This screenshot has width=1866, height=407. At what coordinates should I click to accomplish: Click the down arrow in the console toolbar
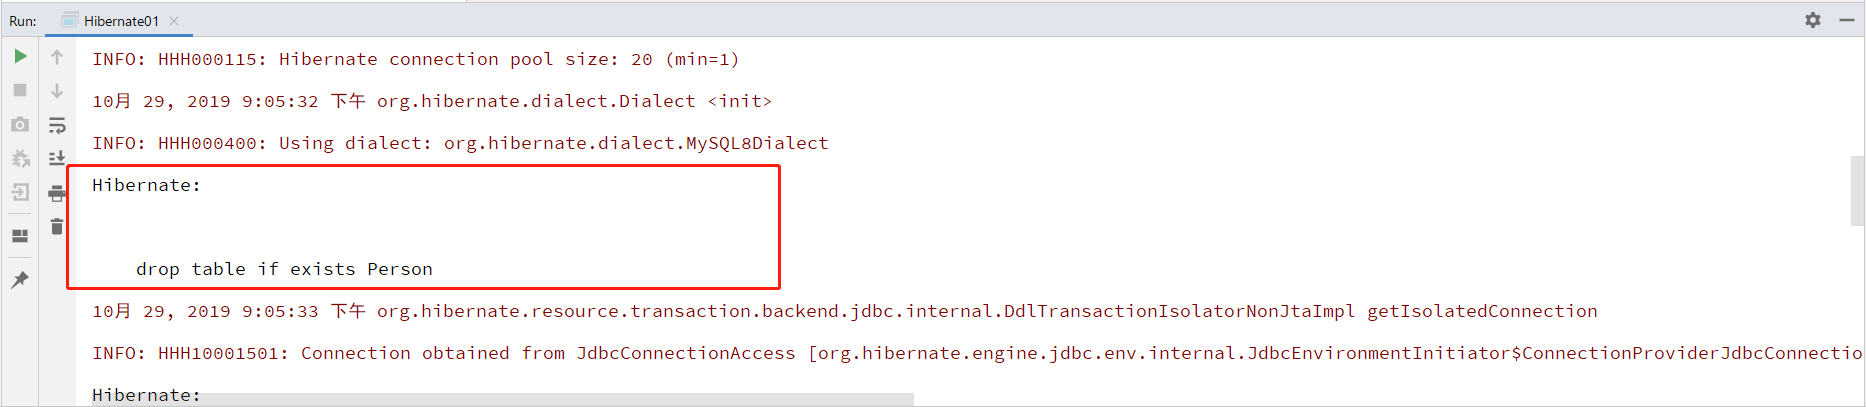pos(57,91)
